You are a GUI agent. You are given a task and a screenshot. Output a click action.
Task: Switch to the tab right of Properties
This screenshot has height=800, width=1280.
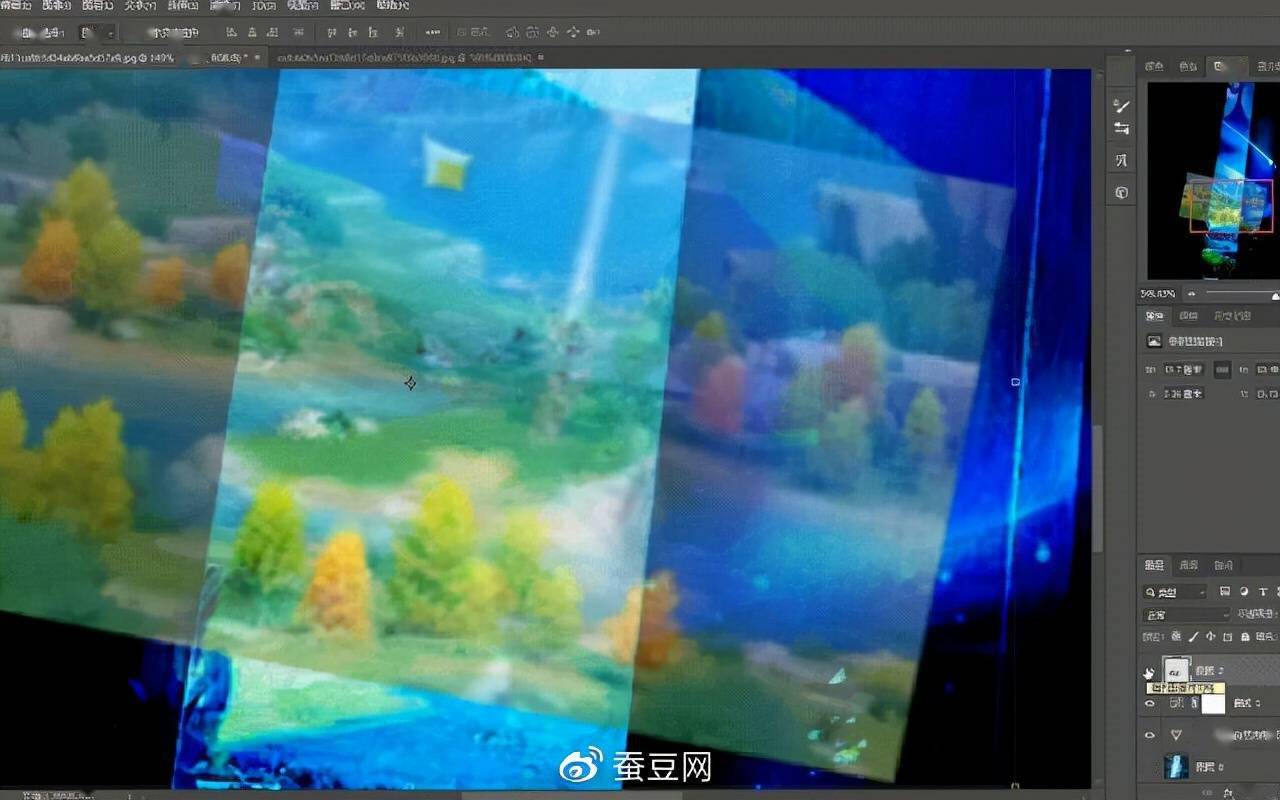[x=1188, y=316]
